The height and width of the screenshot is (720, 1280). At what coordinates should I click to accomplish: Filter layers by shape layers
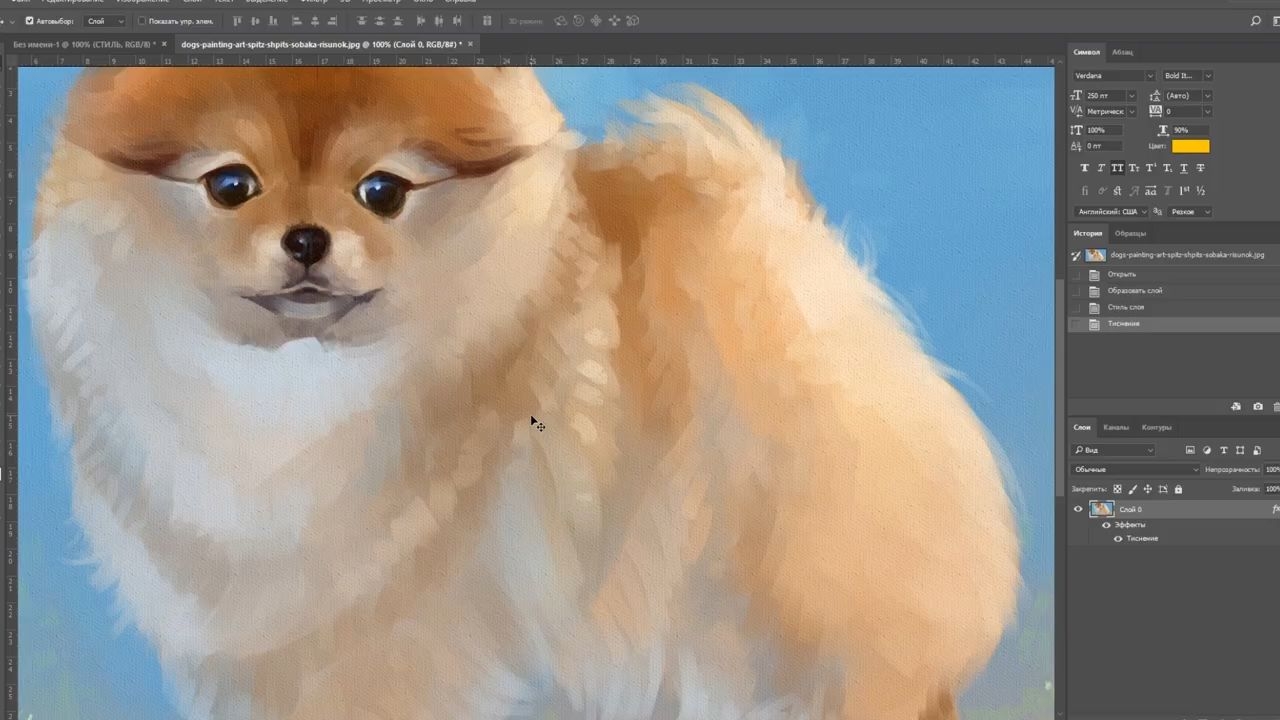point(1240,450)
